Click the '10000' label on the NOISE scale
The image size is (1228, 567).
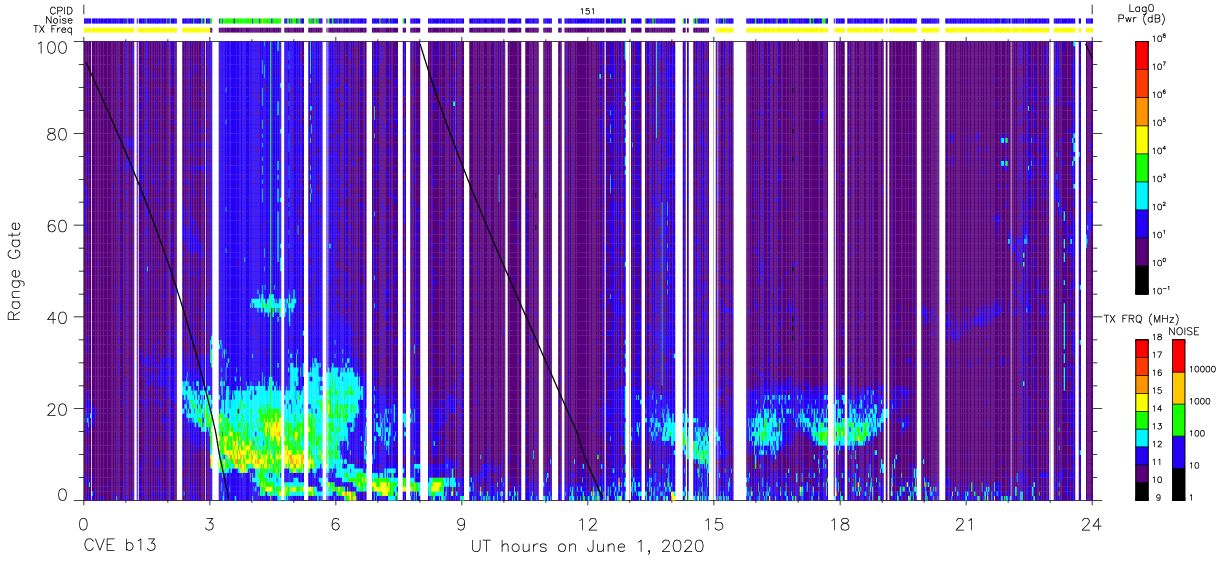pyautogui.click(x=1203, y=369)
